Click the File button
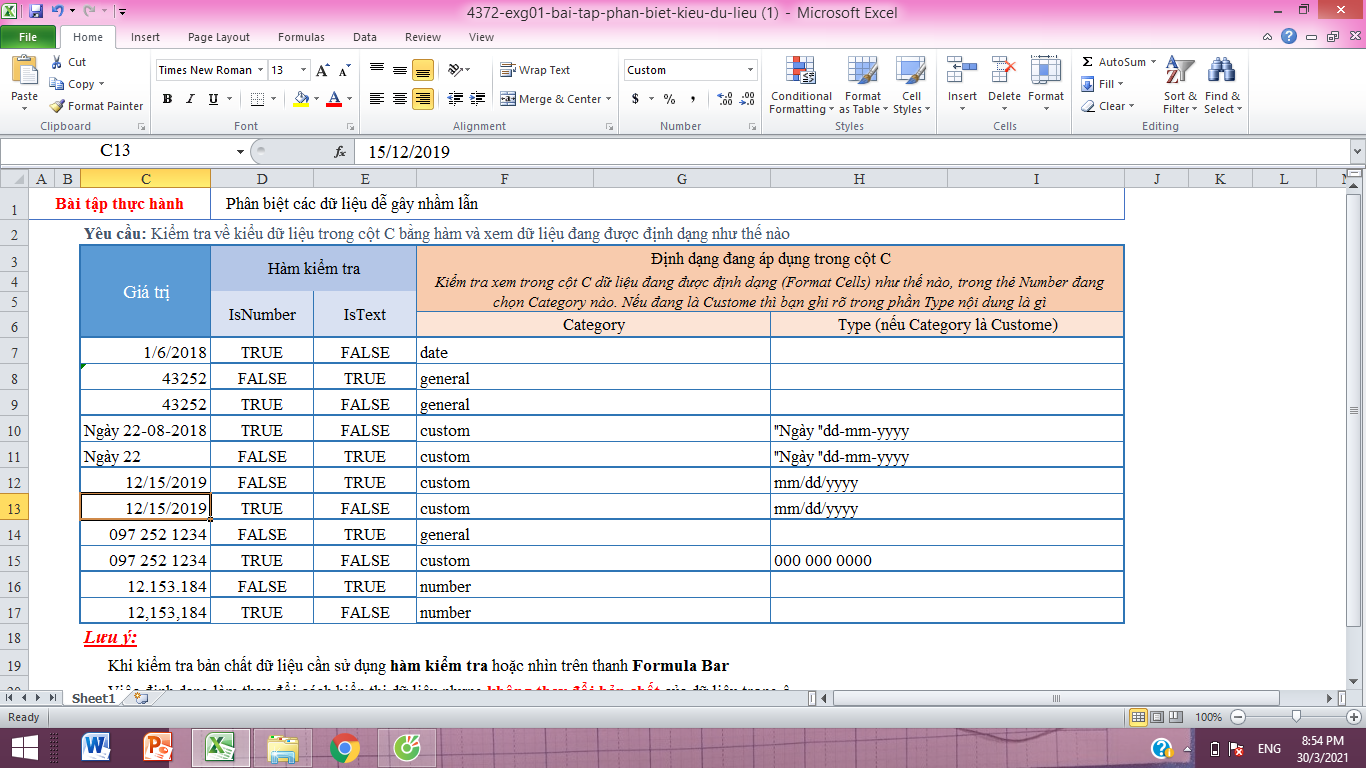Image resolution: width=1366 pixels, height=768 pixels. pos(28,37)
